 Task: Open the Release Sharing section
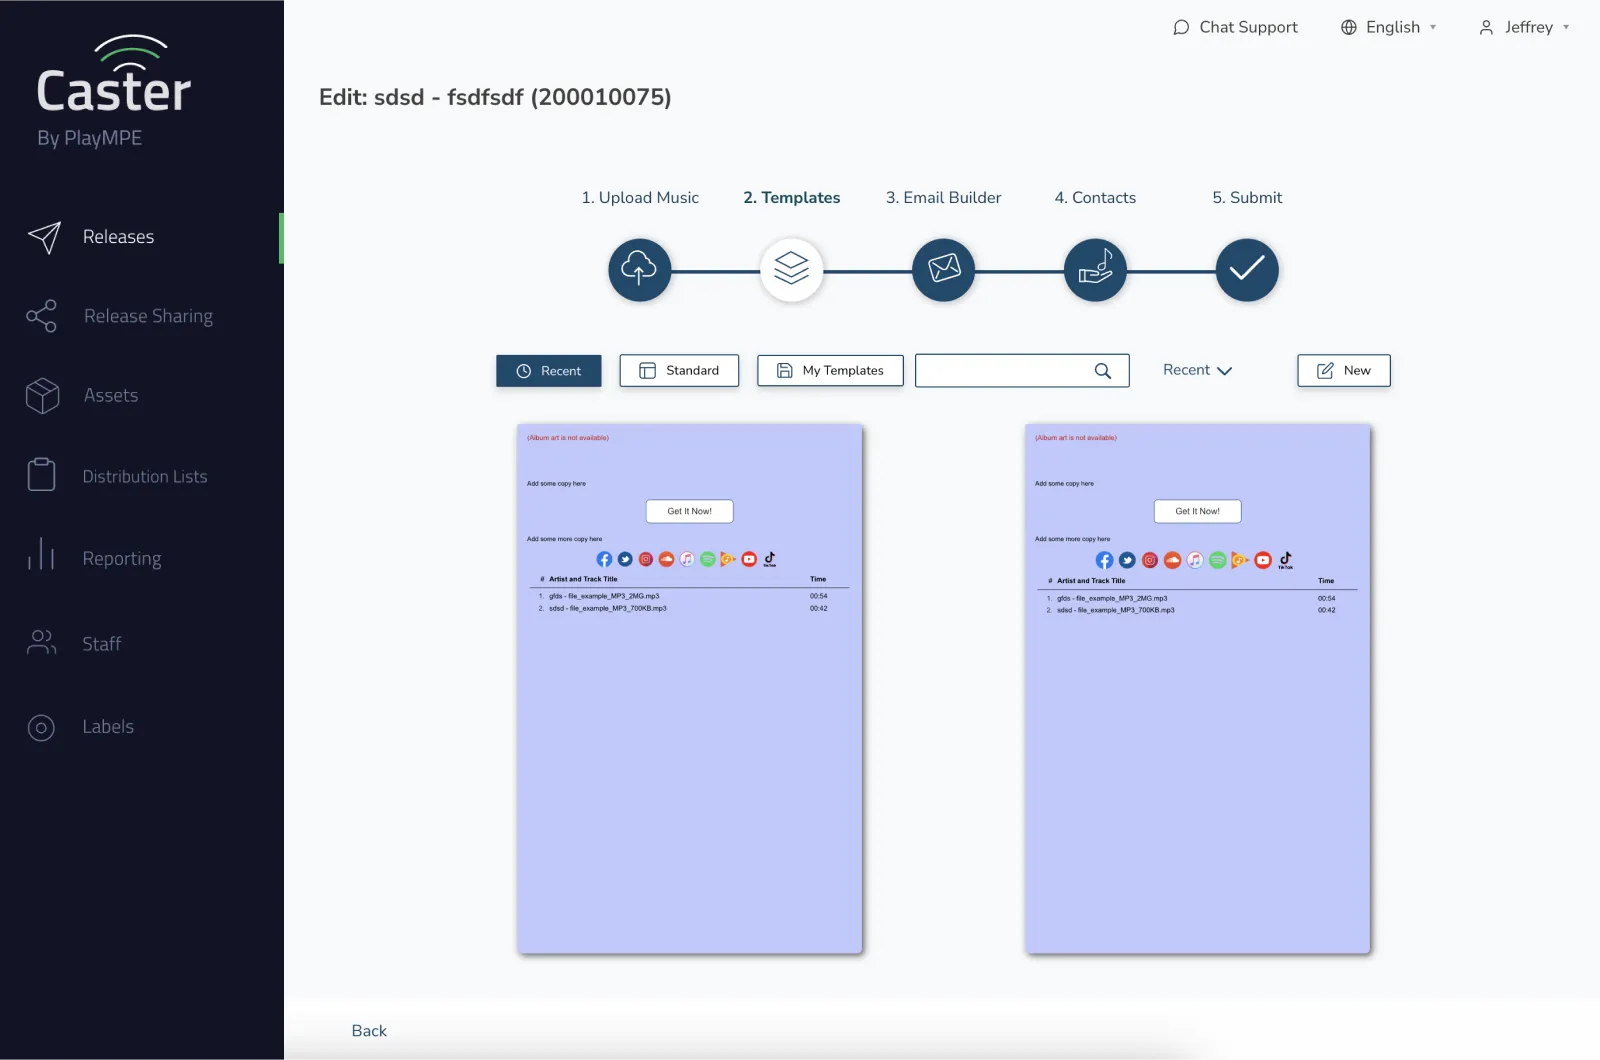click(x=148, y=316)
